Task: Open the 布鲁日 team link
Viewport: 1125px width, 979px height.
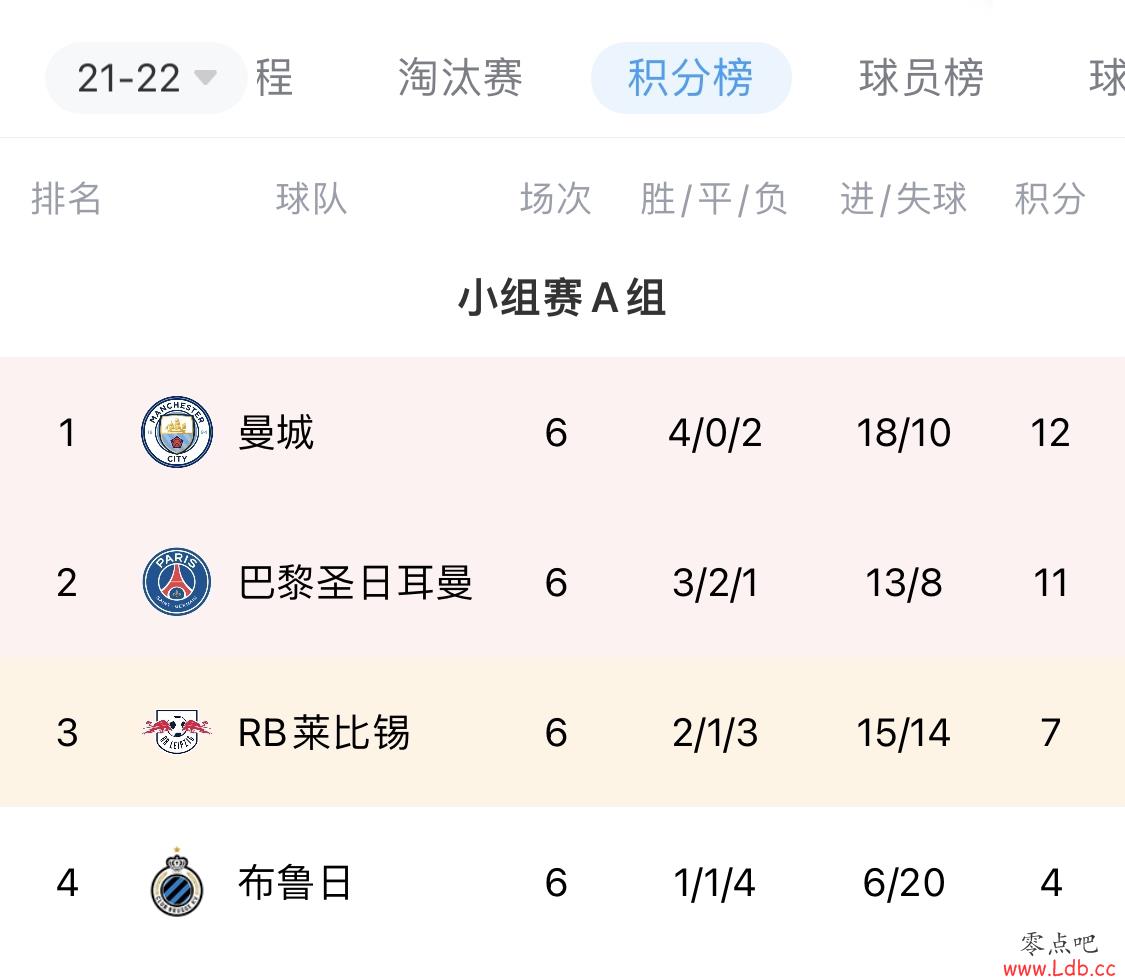Action: tap(295, 882)
